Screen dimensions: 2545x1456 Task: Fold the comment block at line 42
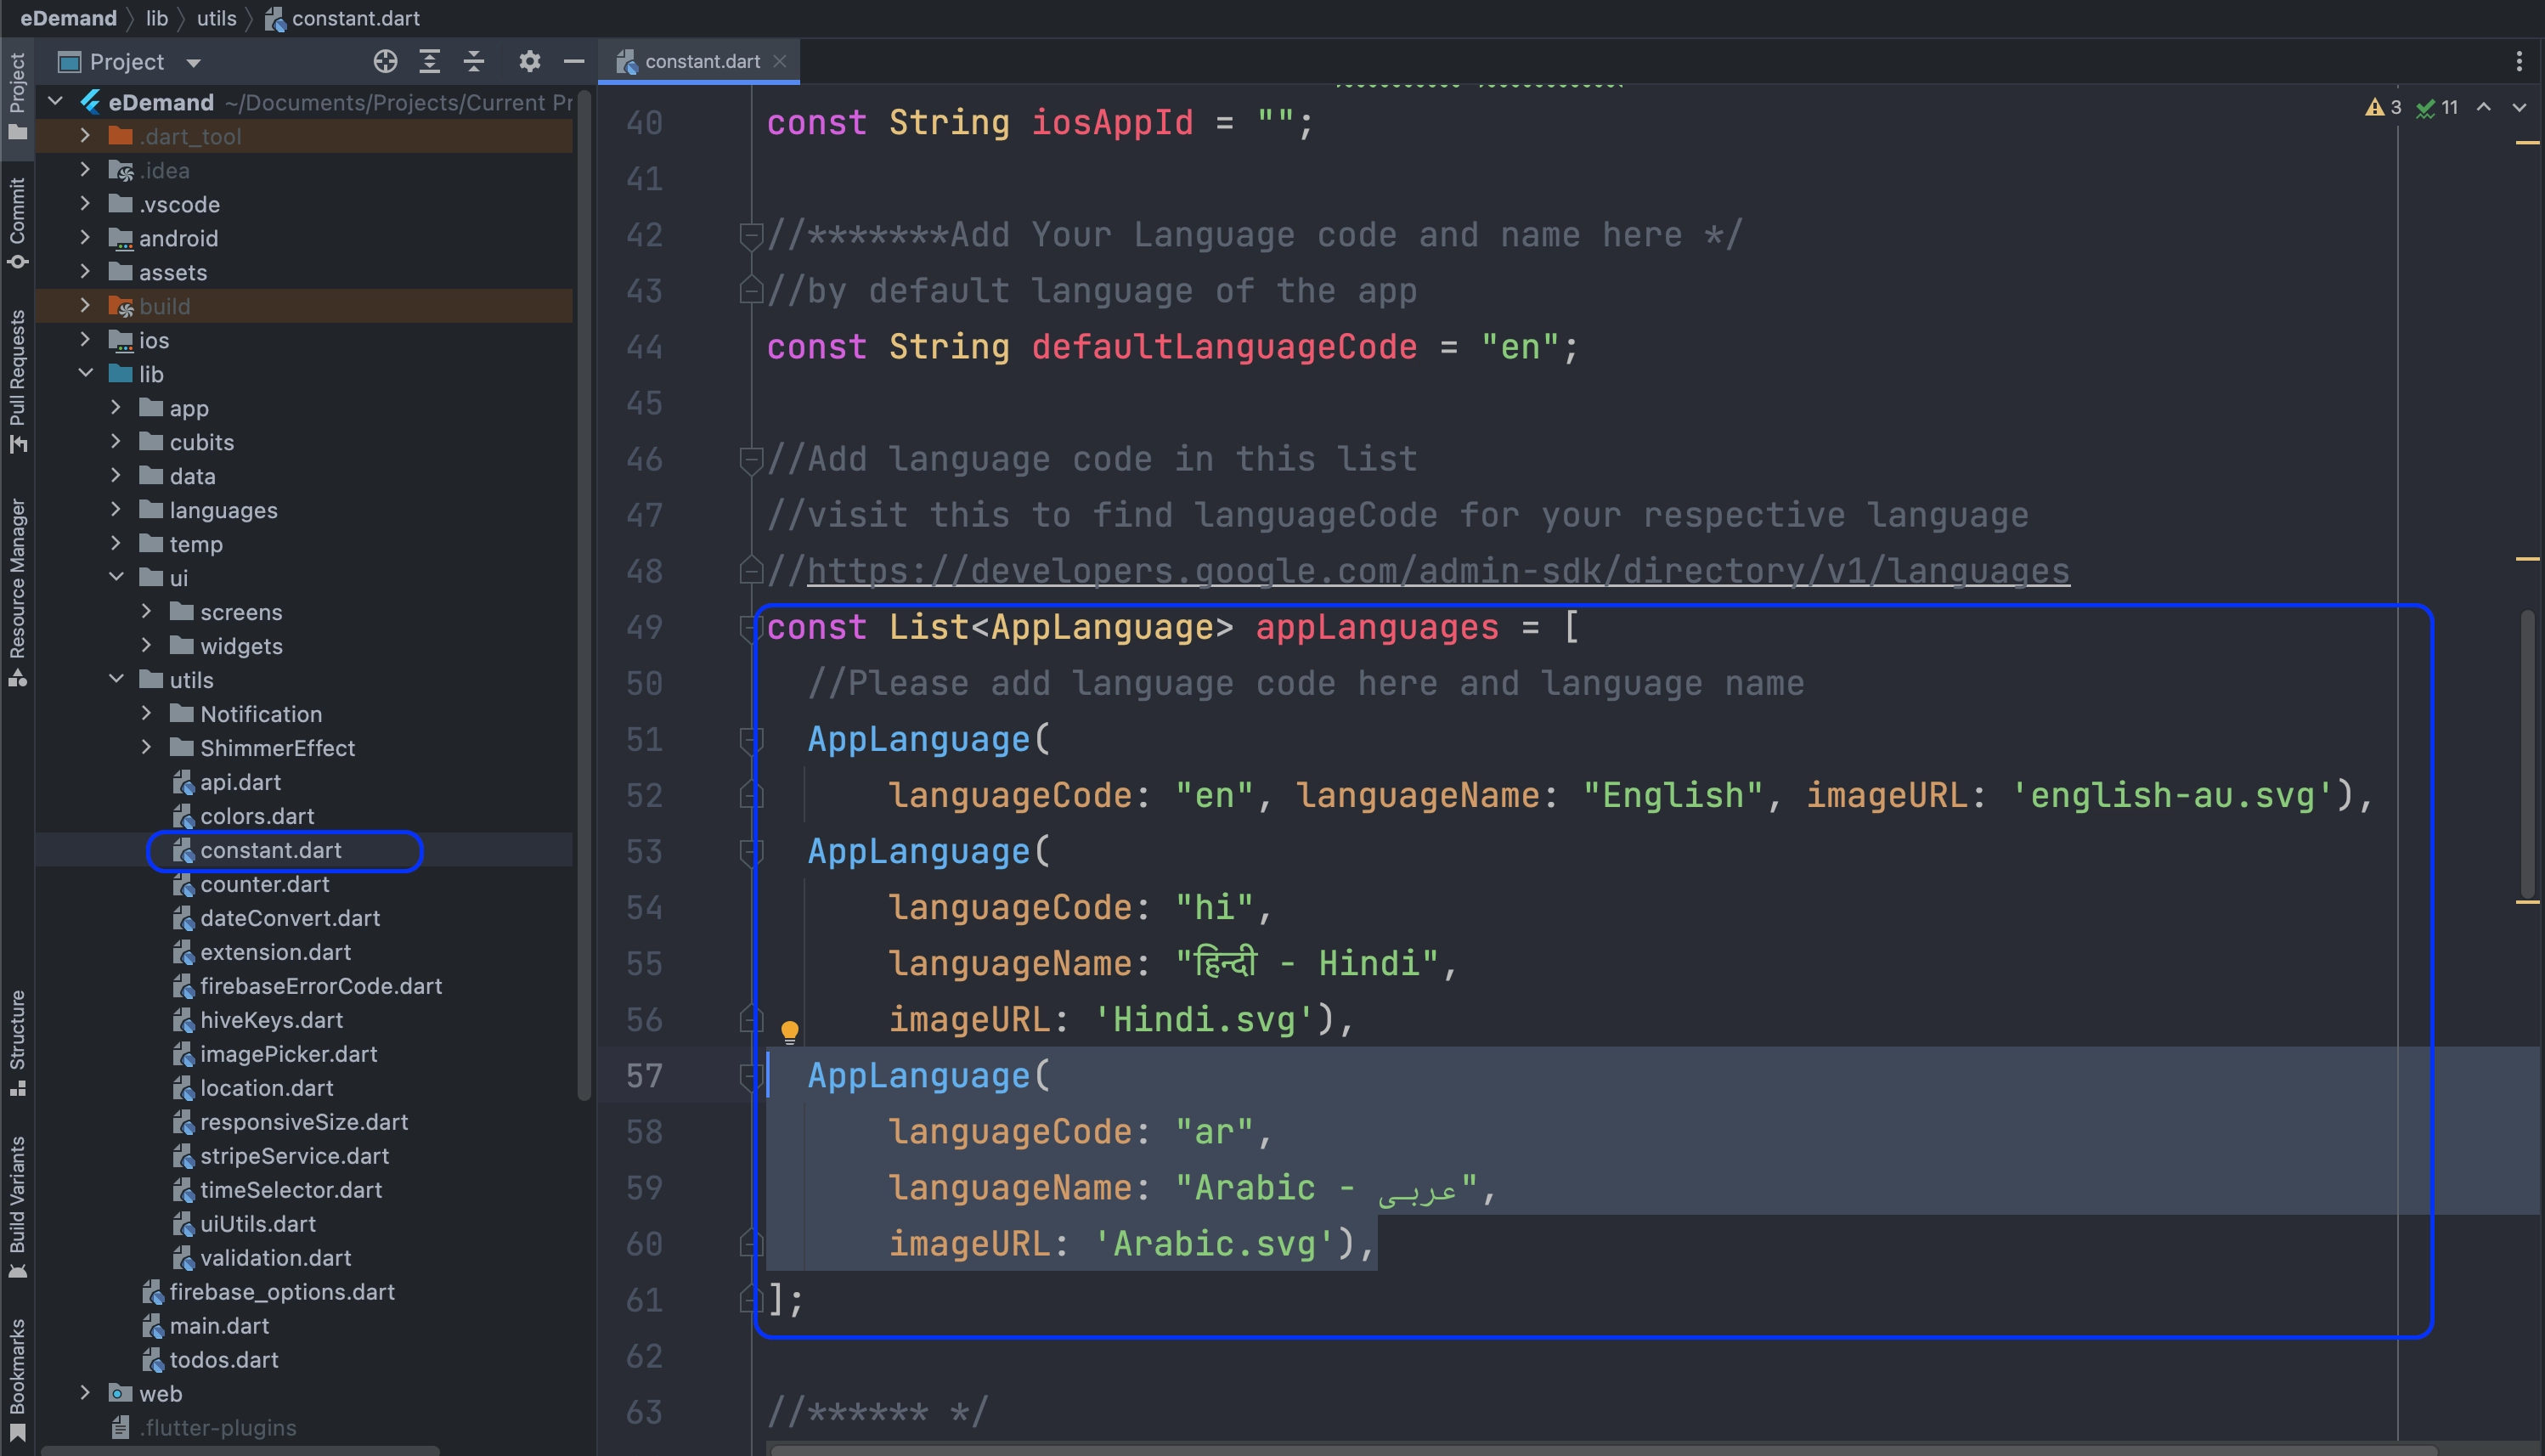(x=751, y=236)
